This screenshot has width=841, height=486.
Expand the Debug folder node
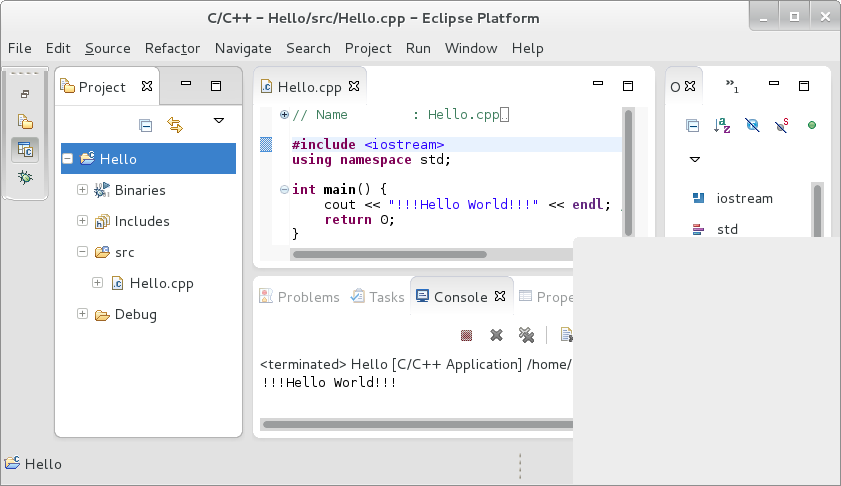(x=82, y=314)
